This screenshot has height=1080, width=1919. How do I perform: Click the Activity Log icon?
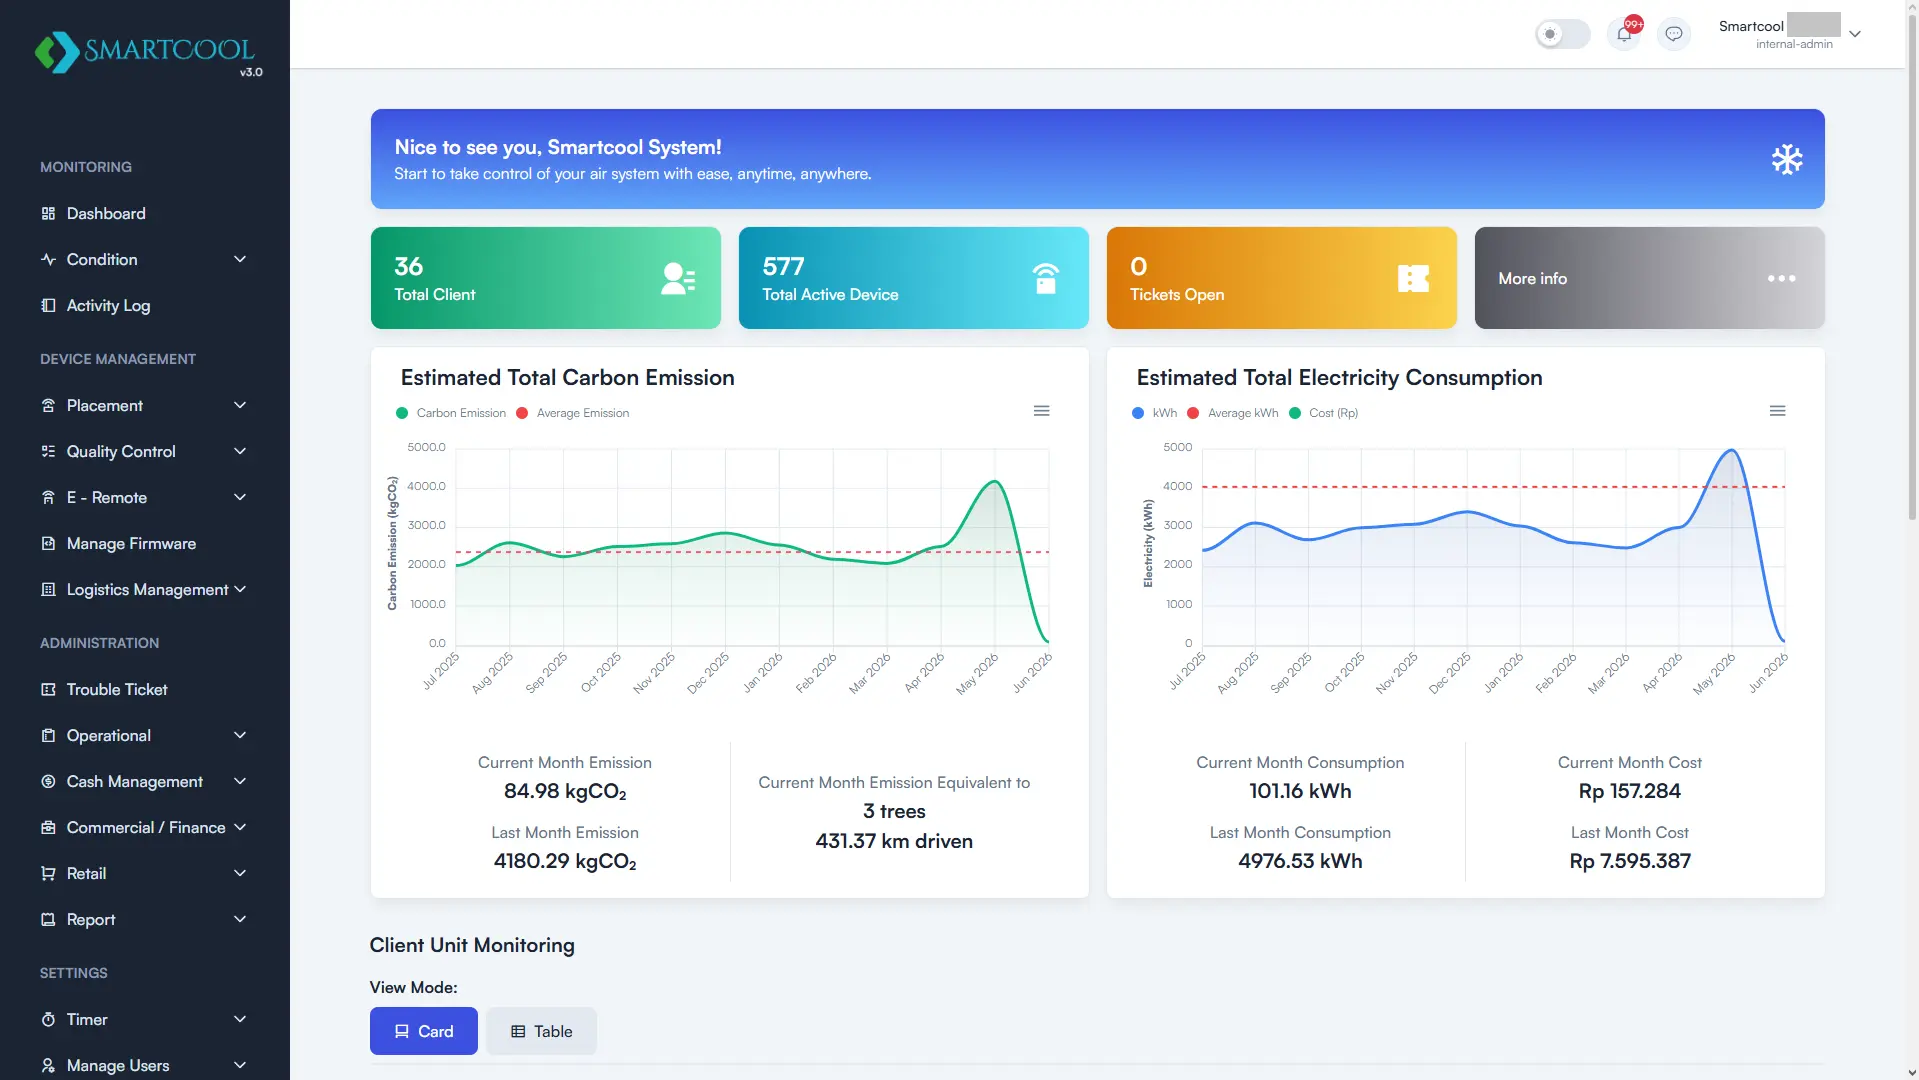[x=48, y=306]
